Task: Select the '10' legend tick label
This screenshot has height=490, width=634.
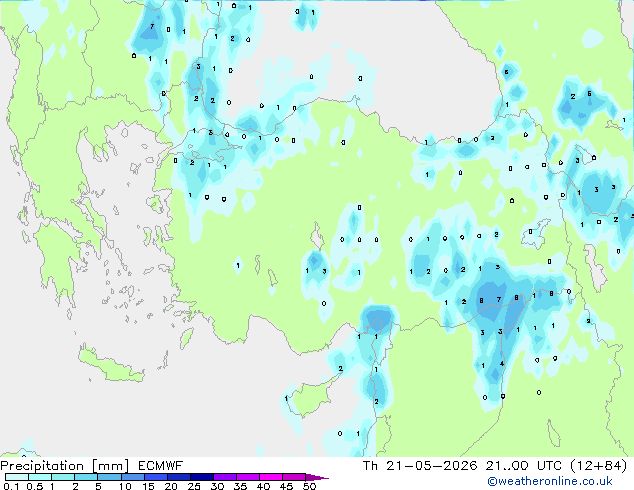Action: point(125,486)
